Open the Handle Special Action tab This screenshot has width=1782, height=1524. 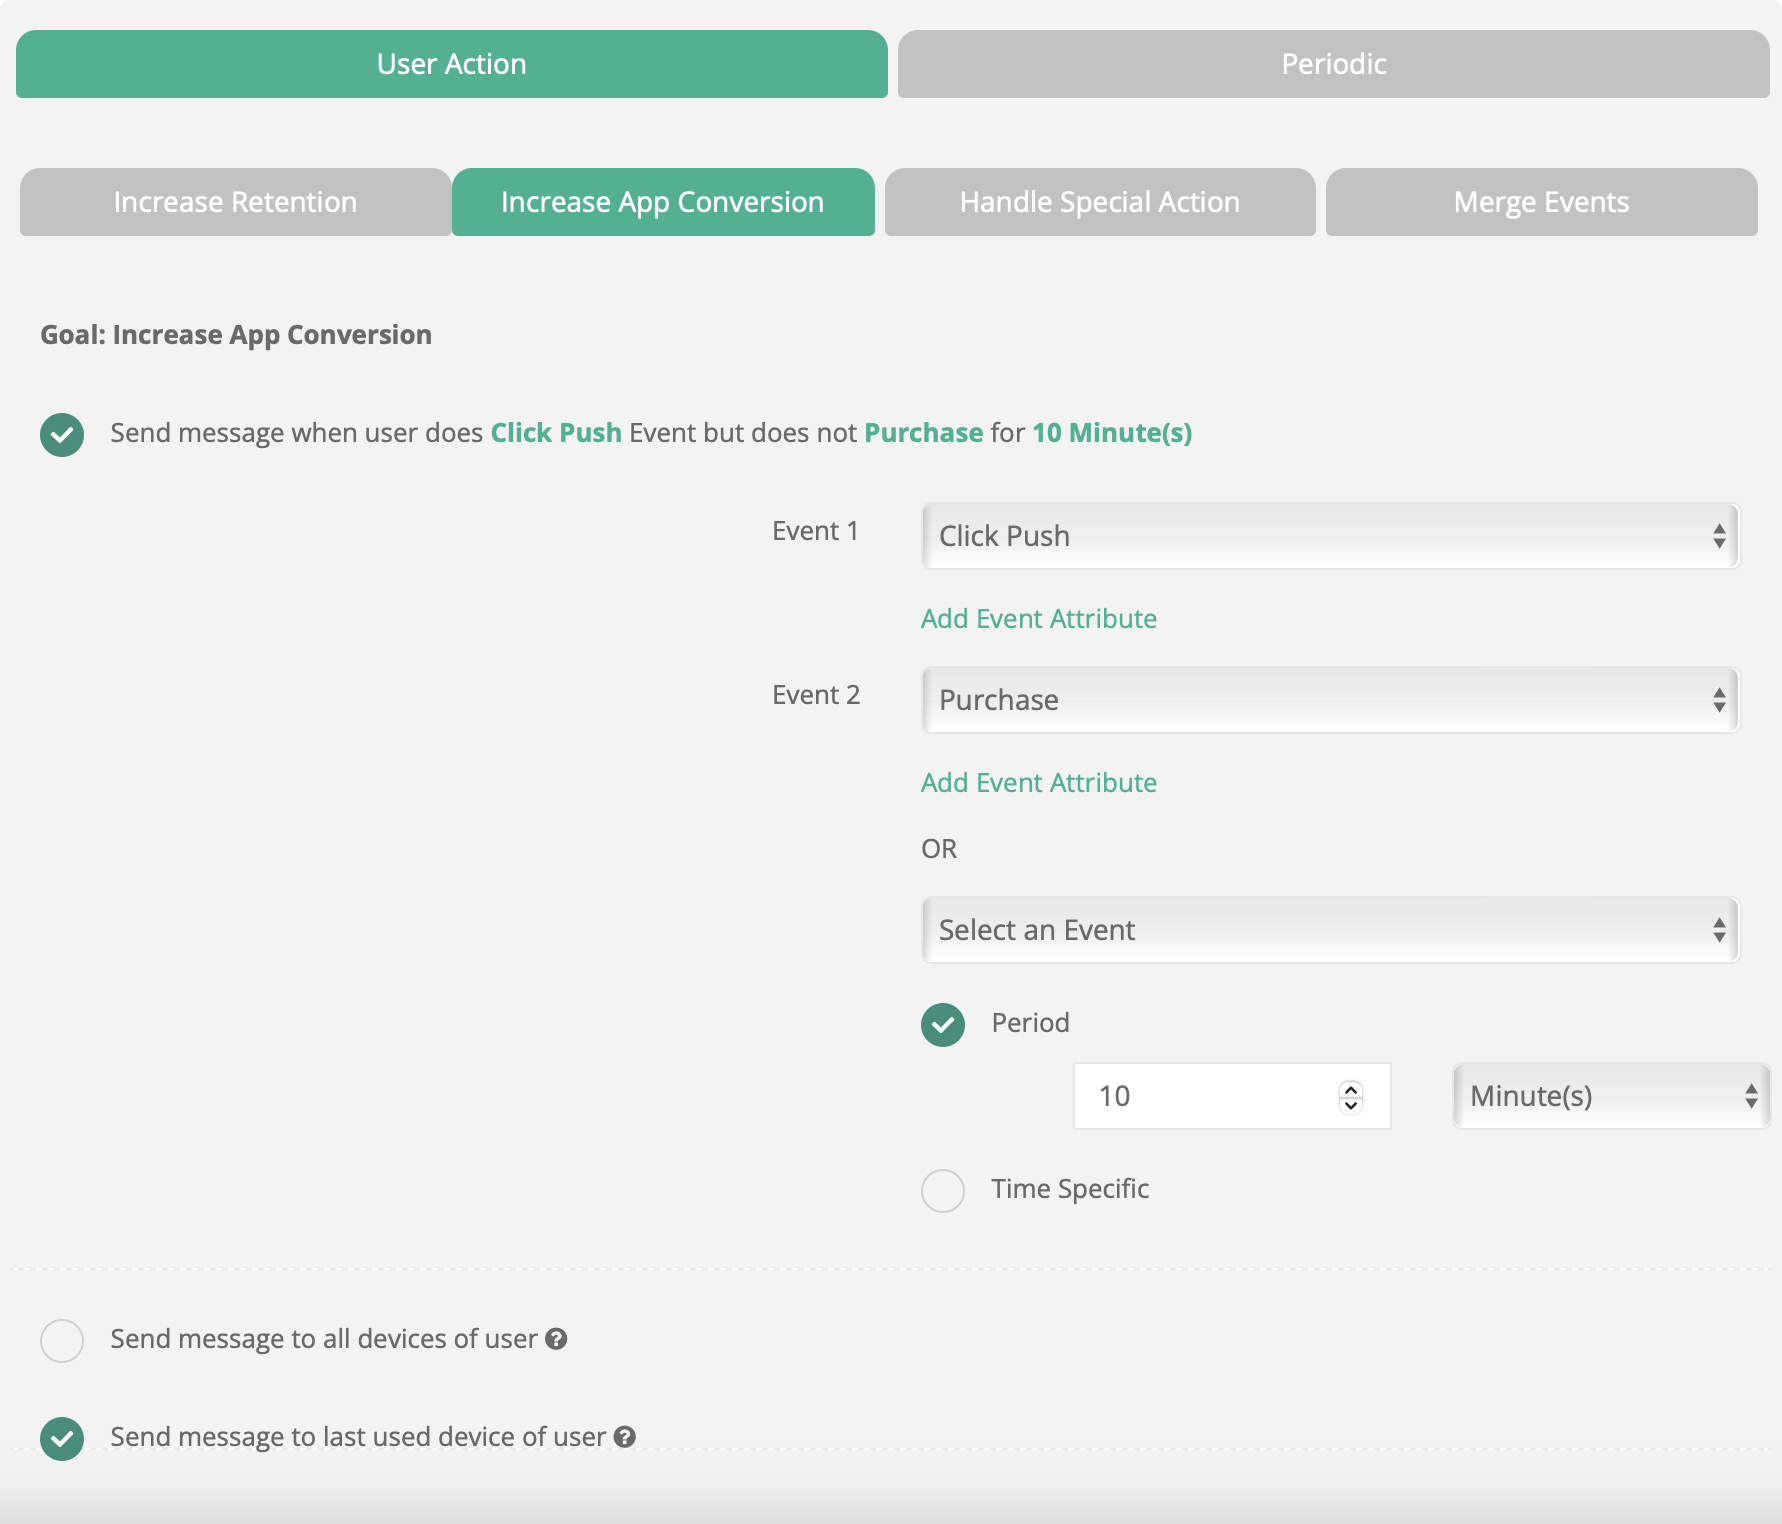1099,202
